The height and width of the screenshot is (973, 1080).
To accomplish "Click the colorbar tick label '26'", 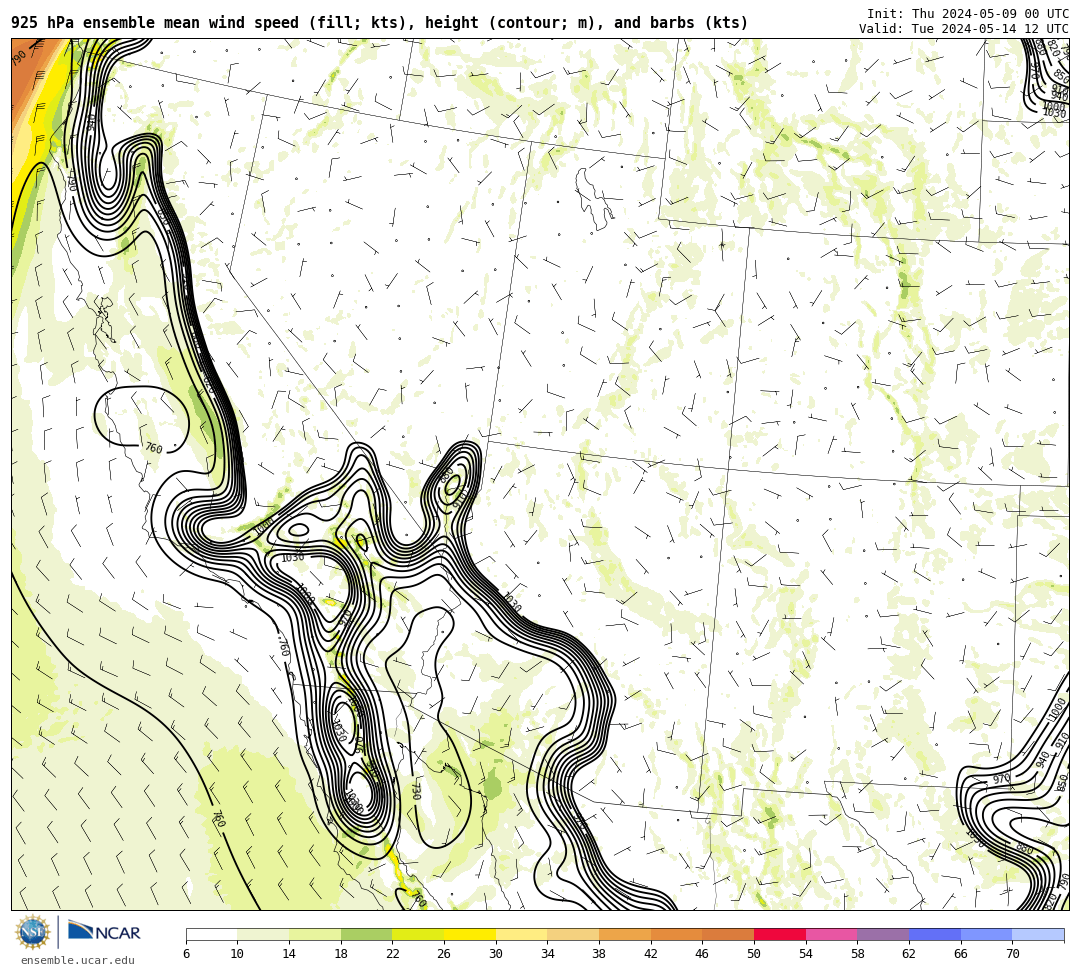I will [444, 954].
